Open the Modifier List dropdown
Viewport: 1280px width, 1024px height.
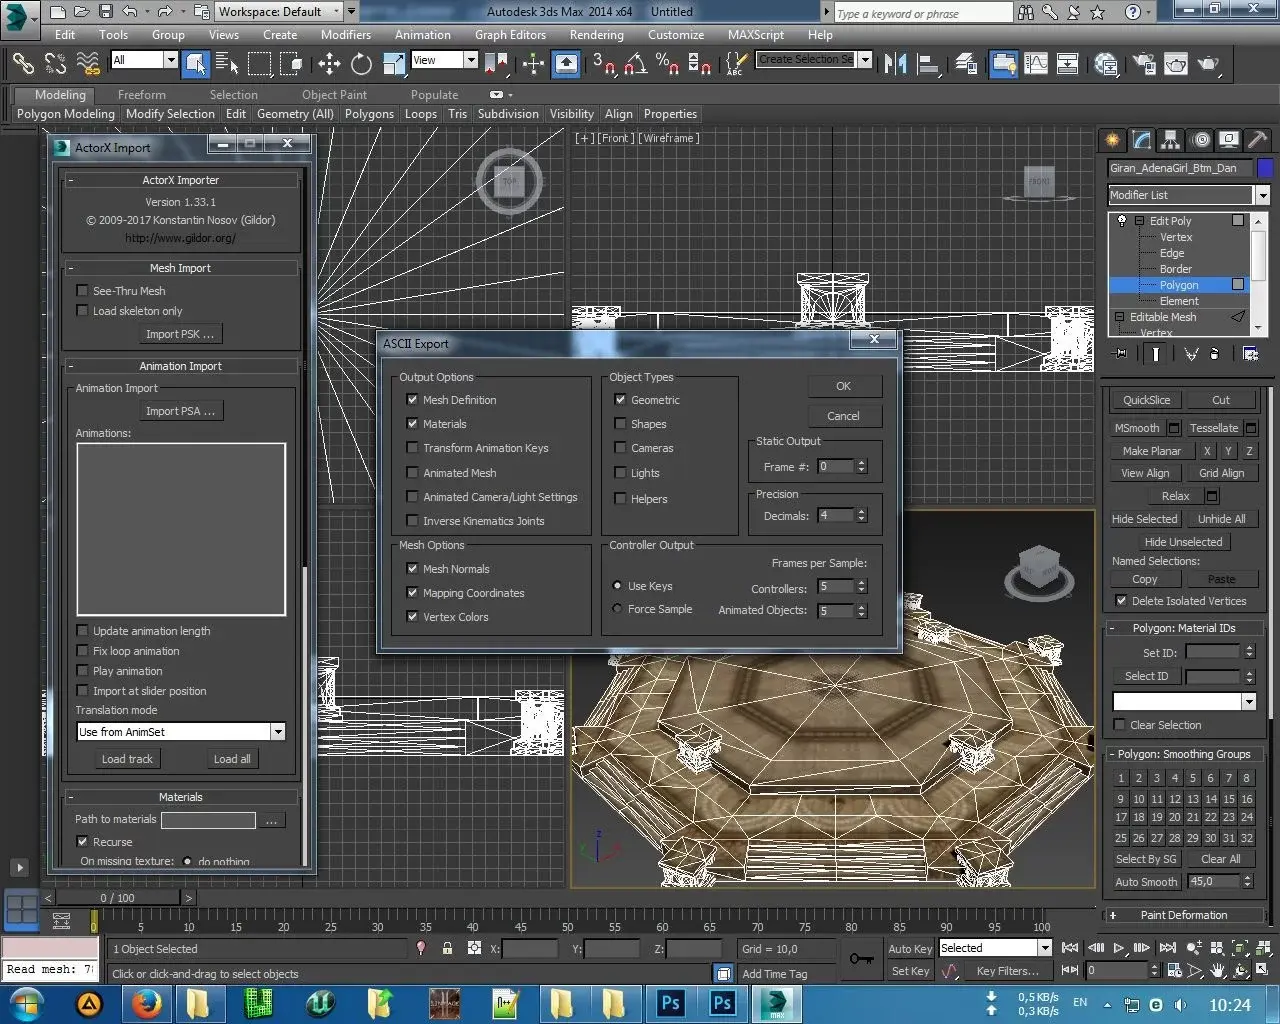[1188, 195]
